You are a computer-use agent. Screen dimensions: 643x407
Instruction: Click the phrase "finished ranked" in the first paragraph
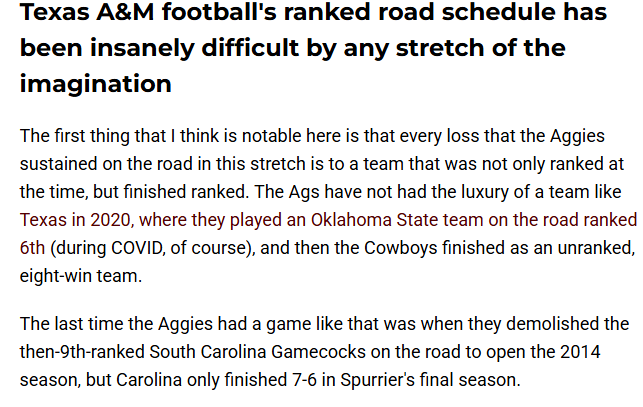click(186, 192)
